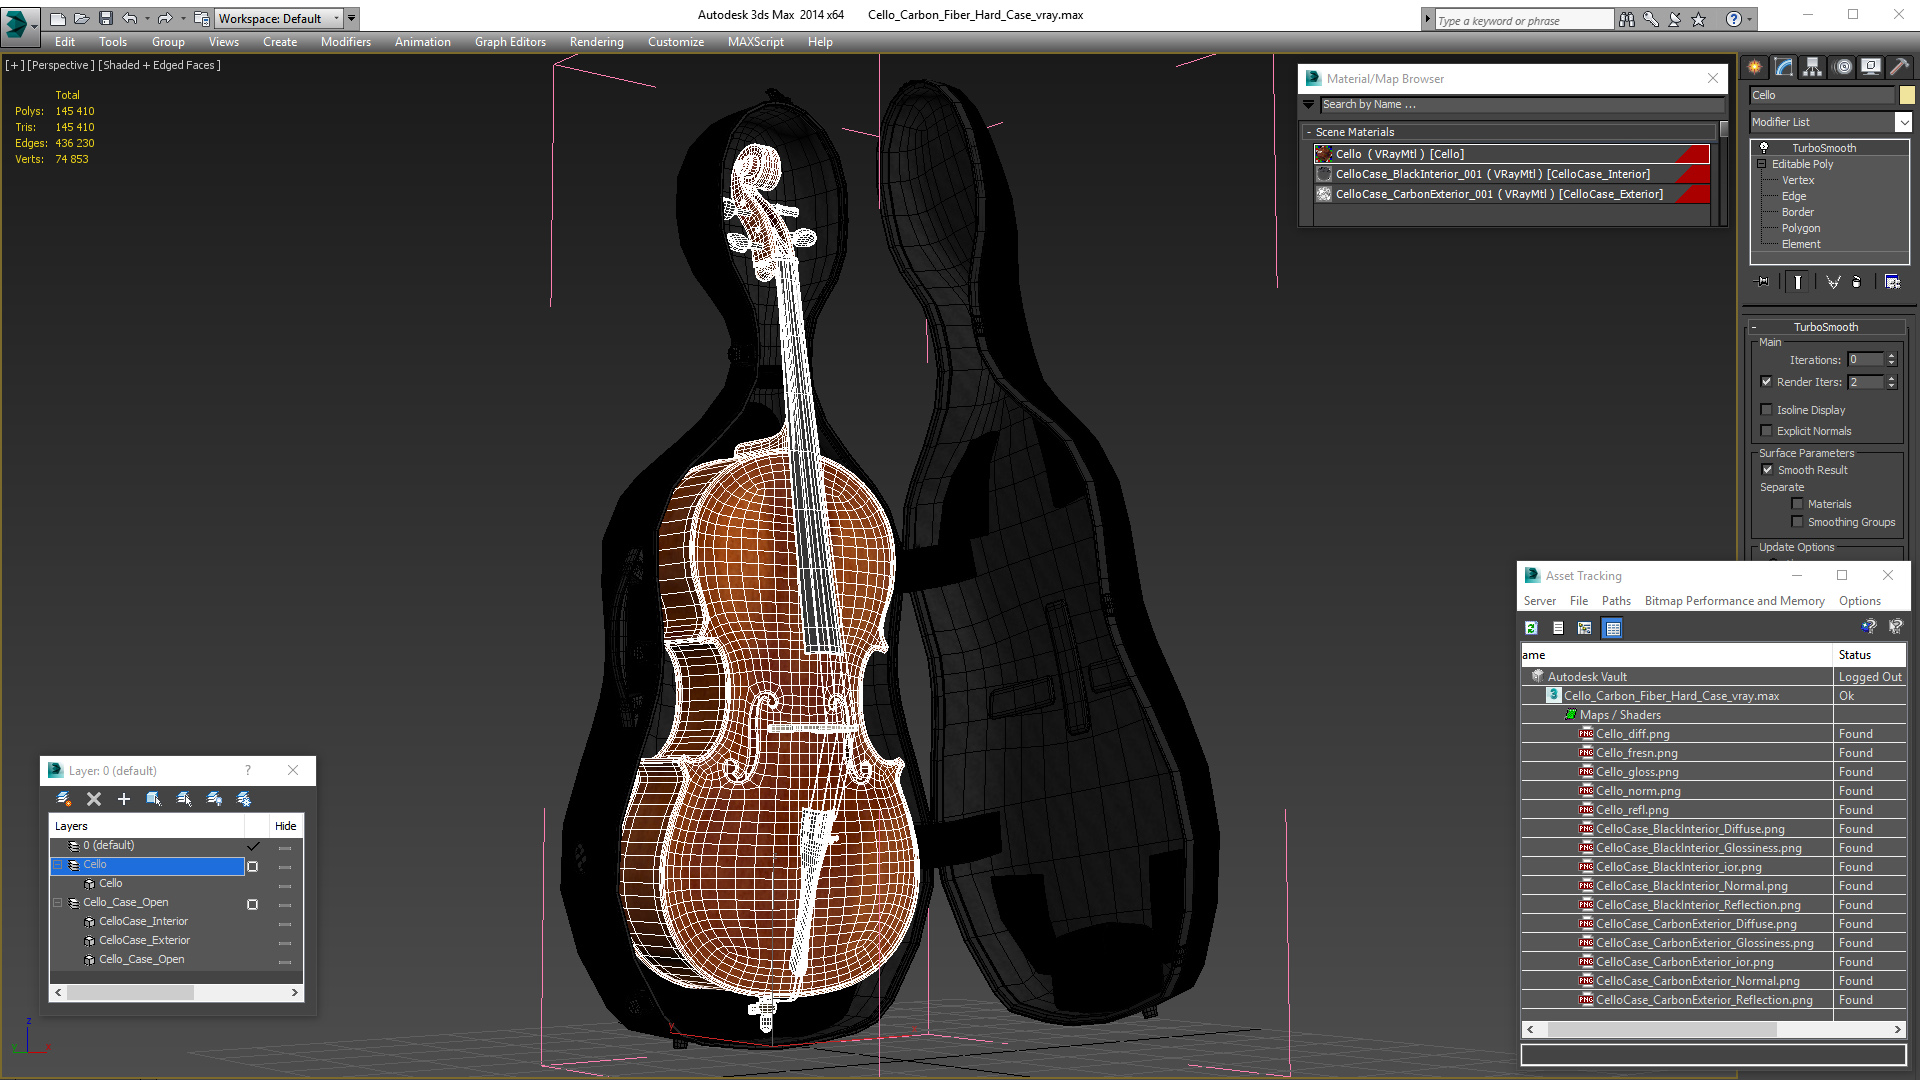Select CelloCase_CarbonExterior_001 material entry
The width and height of the screenshot is (1920, 1080).
[1498, 194]
